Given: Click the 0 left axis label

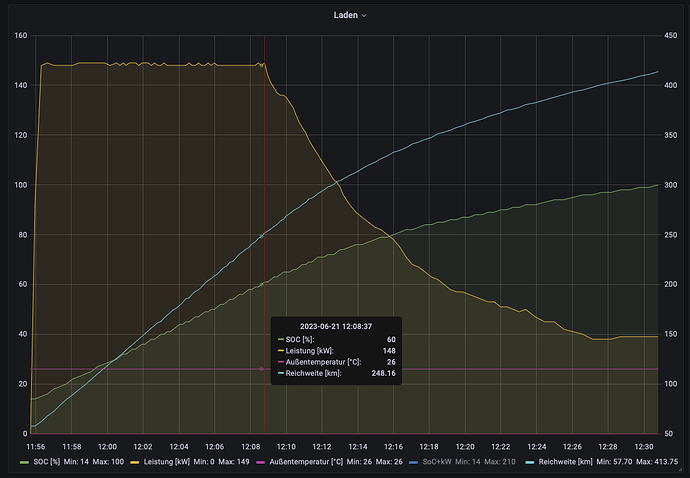Looking at the screenshot, I should [x=25, y=434].
